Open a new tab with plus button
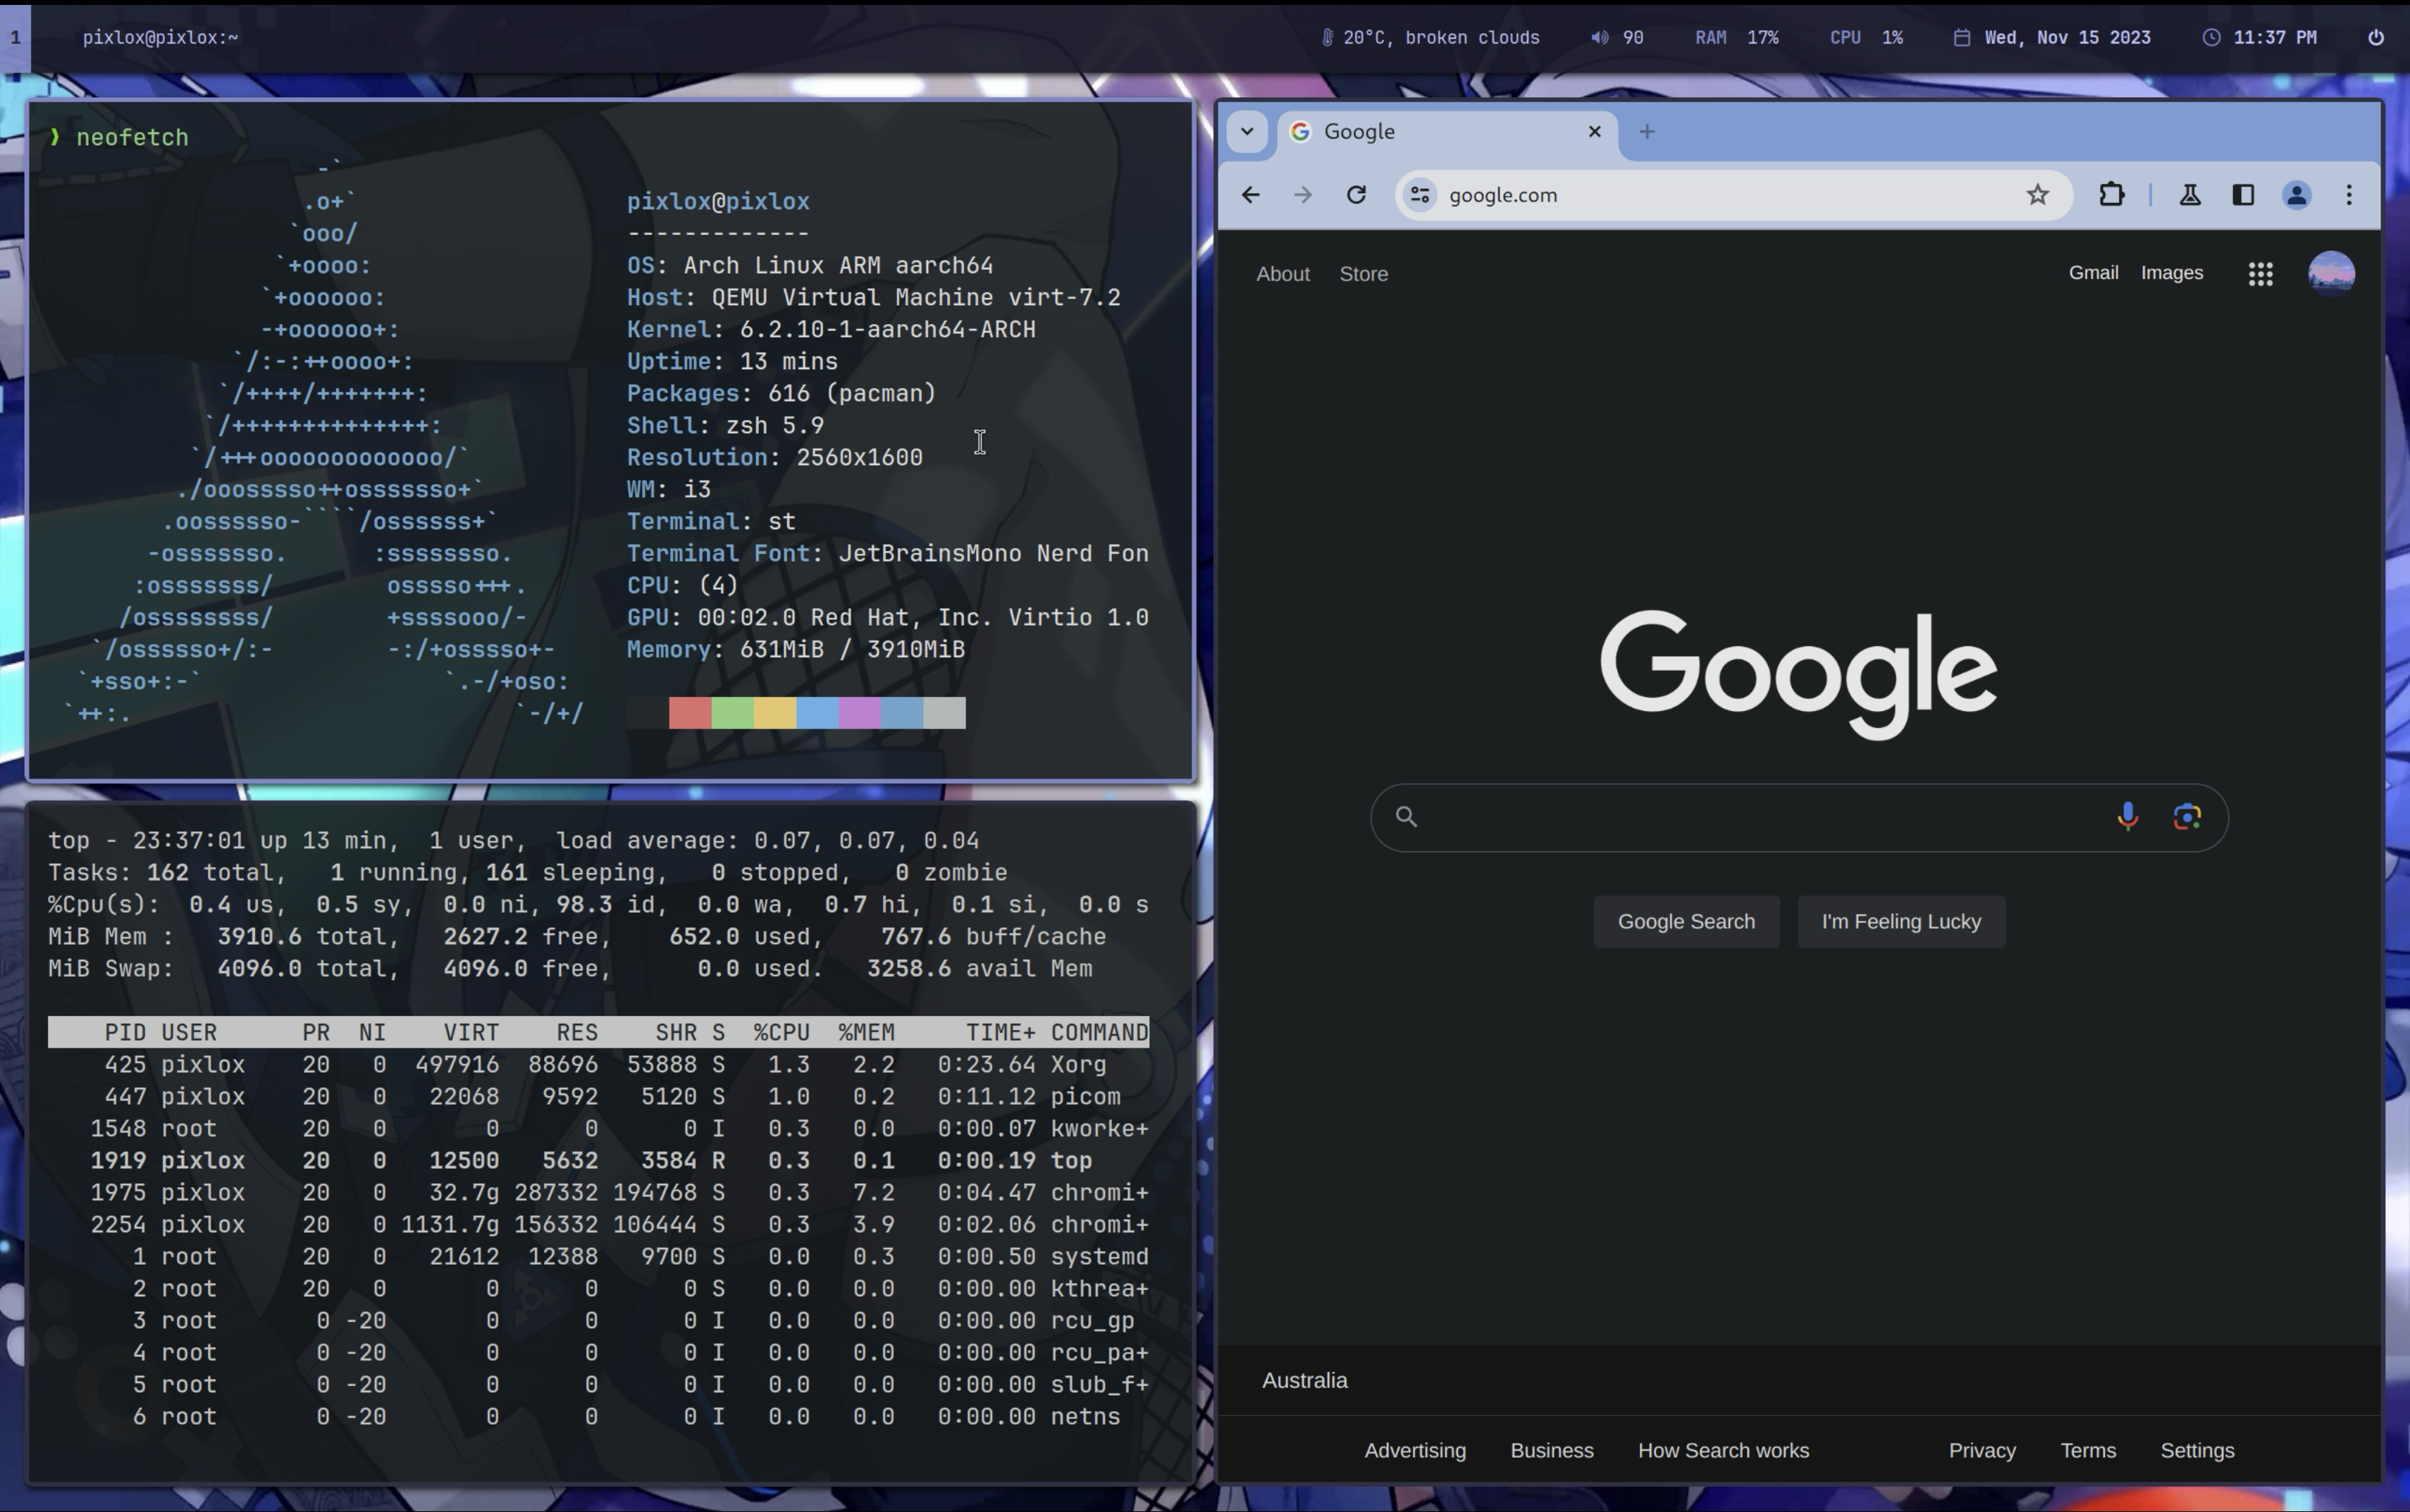Image resolution: width=2410 pixels, height=1512 pixels. tap(1647, 131)
